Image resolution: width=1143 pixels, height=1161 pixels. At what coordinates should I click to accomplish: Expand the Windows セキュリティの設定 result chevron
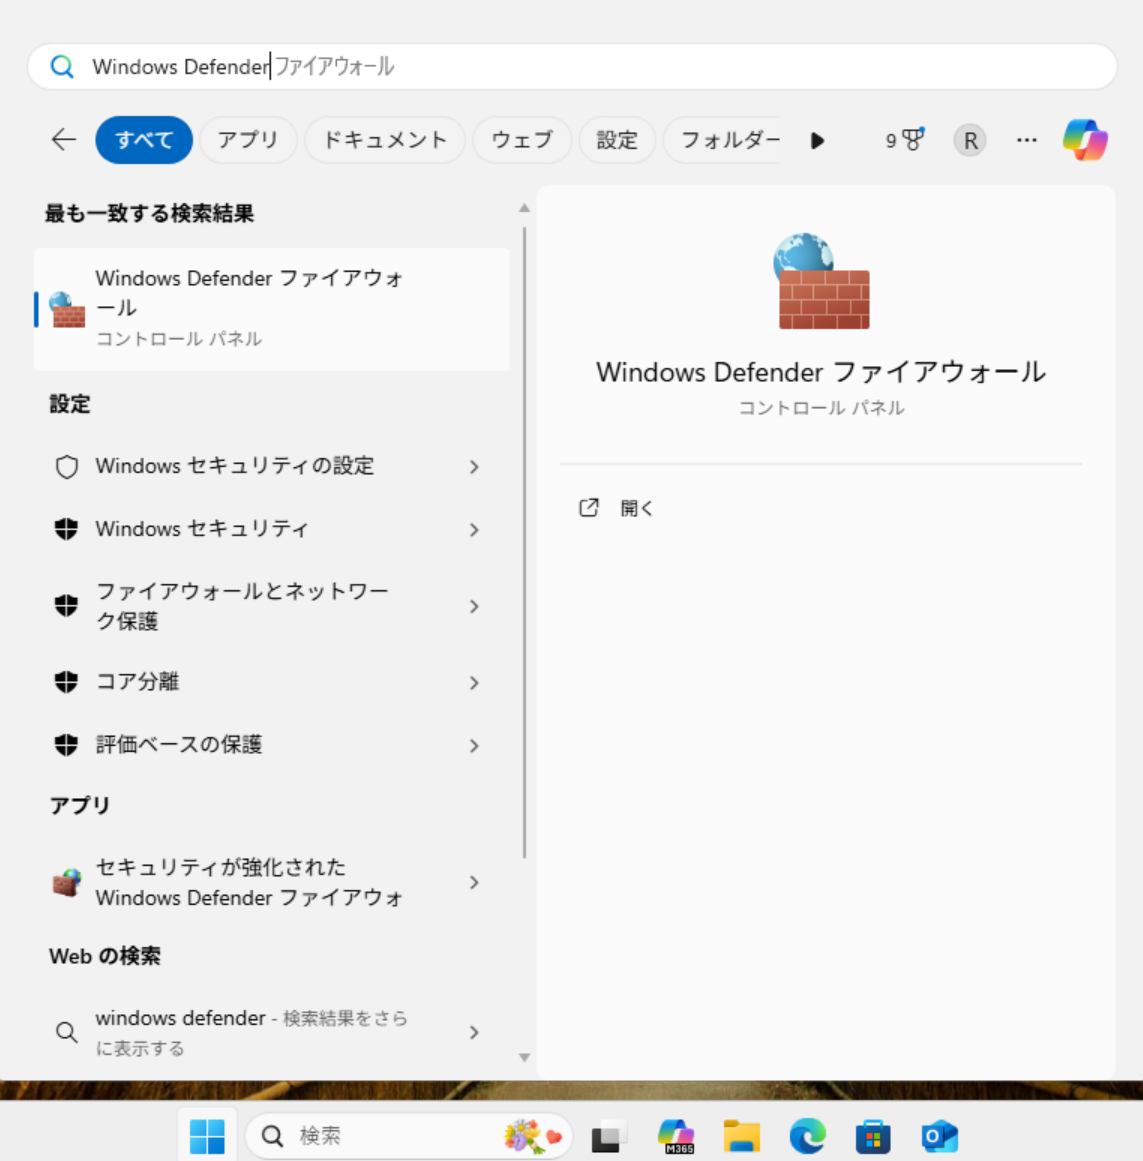tap(474, 467)
